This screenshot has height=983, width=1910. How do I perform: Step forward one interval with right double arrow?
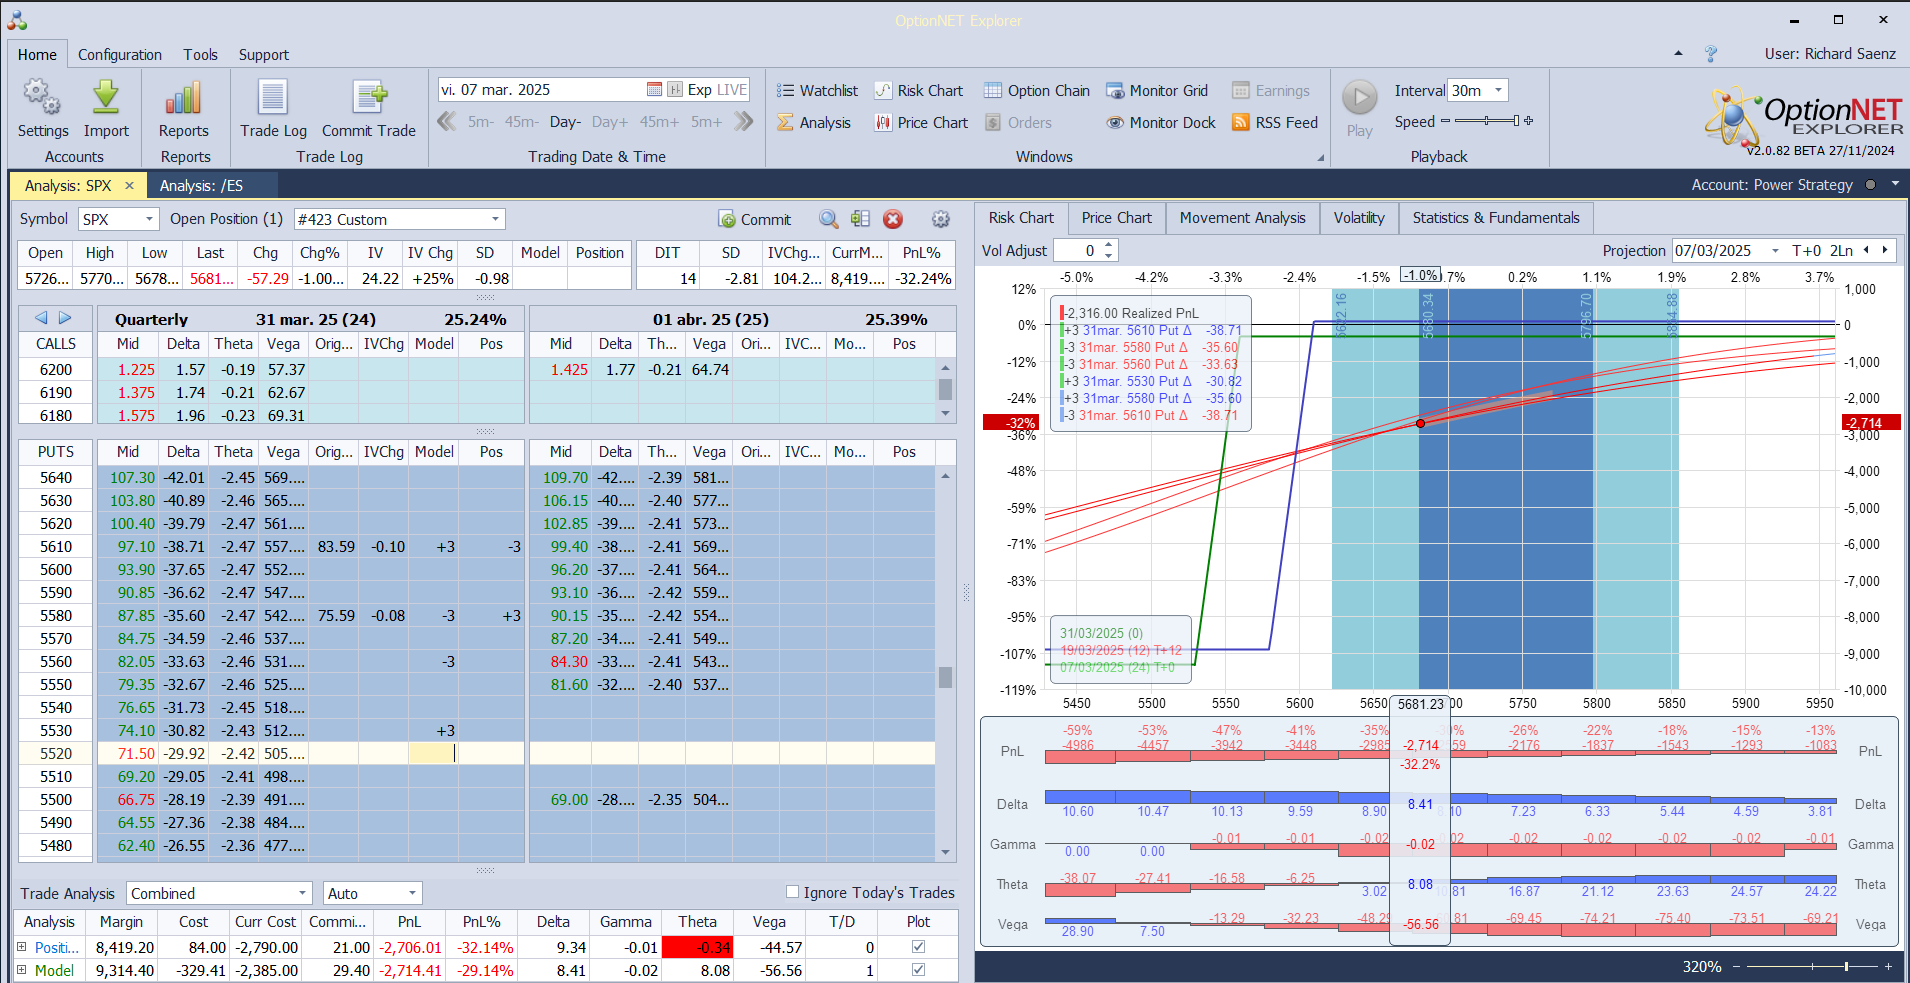click(x=743, y=122)
